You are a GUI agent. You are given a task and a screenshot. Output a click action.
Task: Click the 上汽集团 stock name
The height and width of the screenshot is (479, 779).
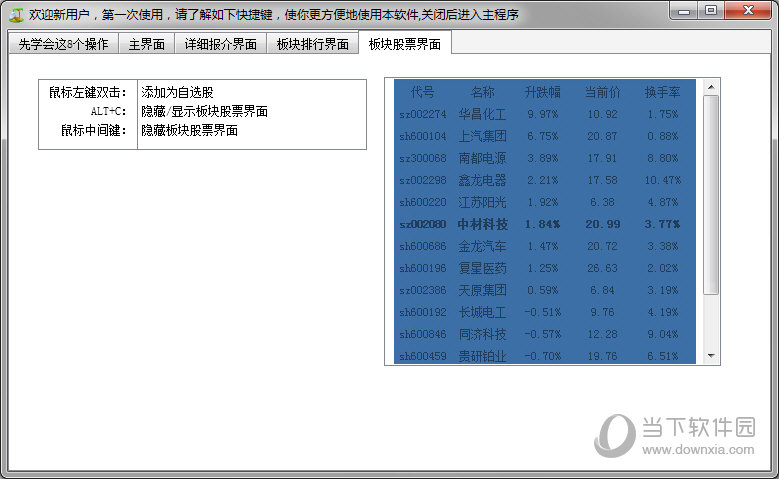tap(482, 136)
